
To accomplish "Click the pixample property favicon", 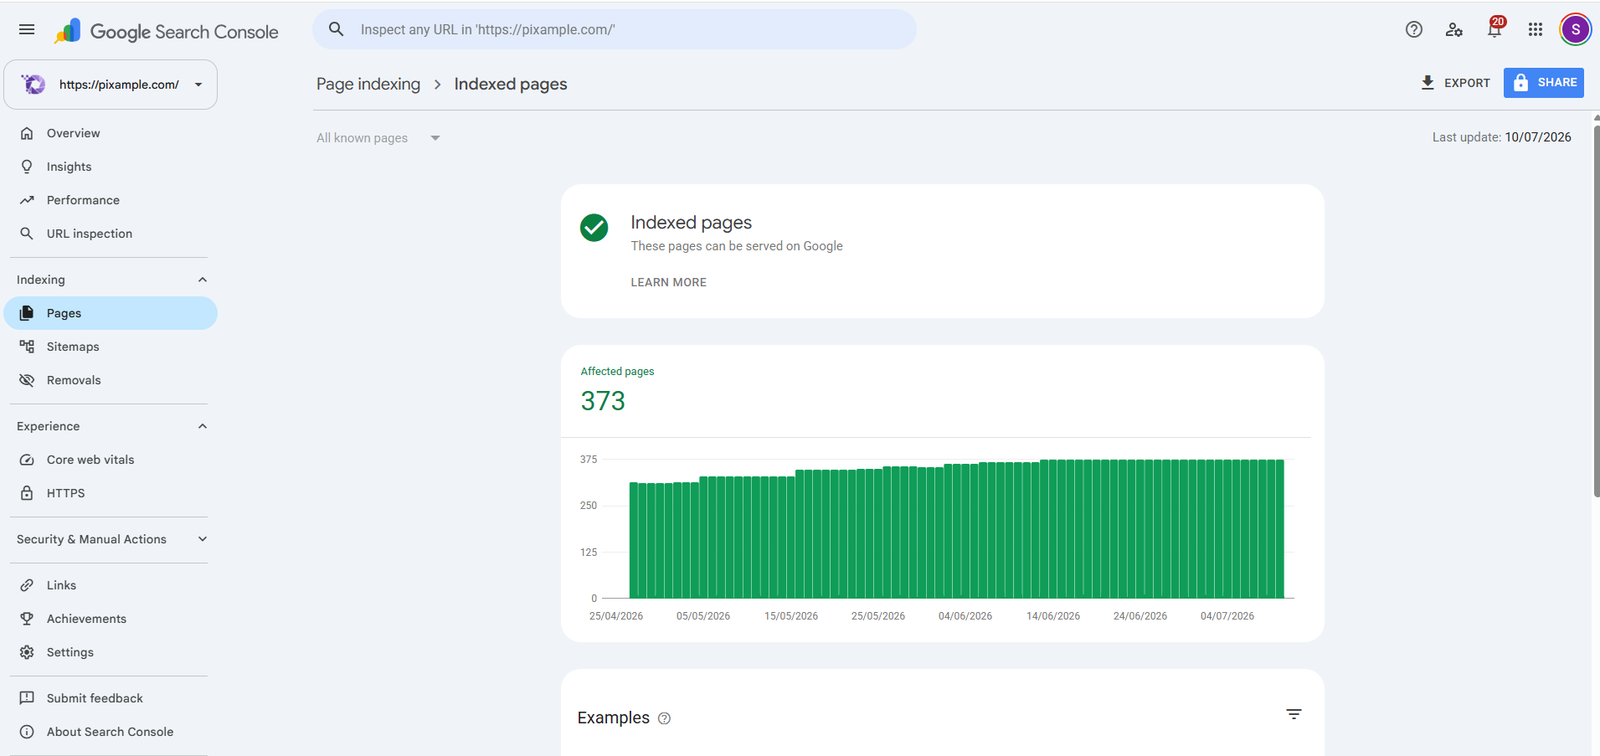I will click(x=34, y=84).
